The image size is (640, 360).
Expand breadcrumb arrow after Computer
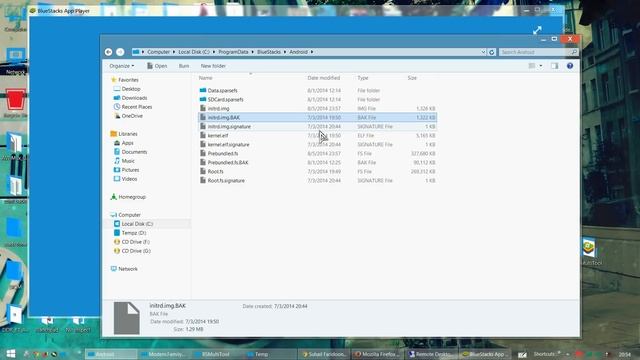point(174,52)
